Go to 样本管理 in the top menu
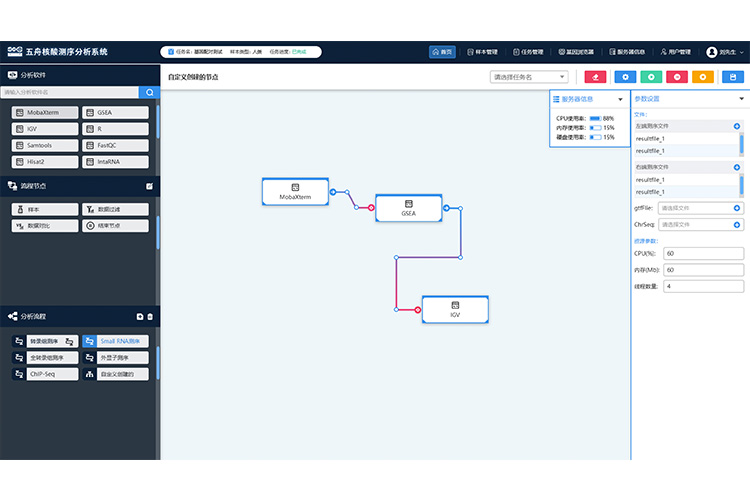 pyautogui.click(x=482, y=51)
